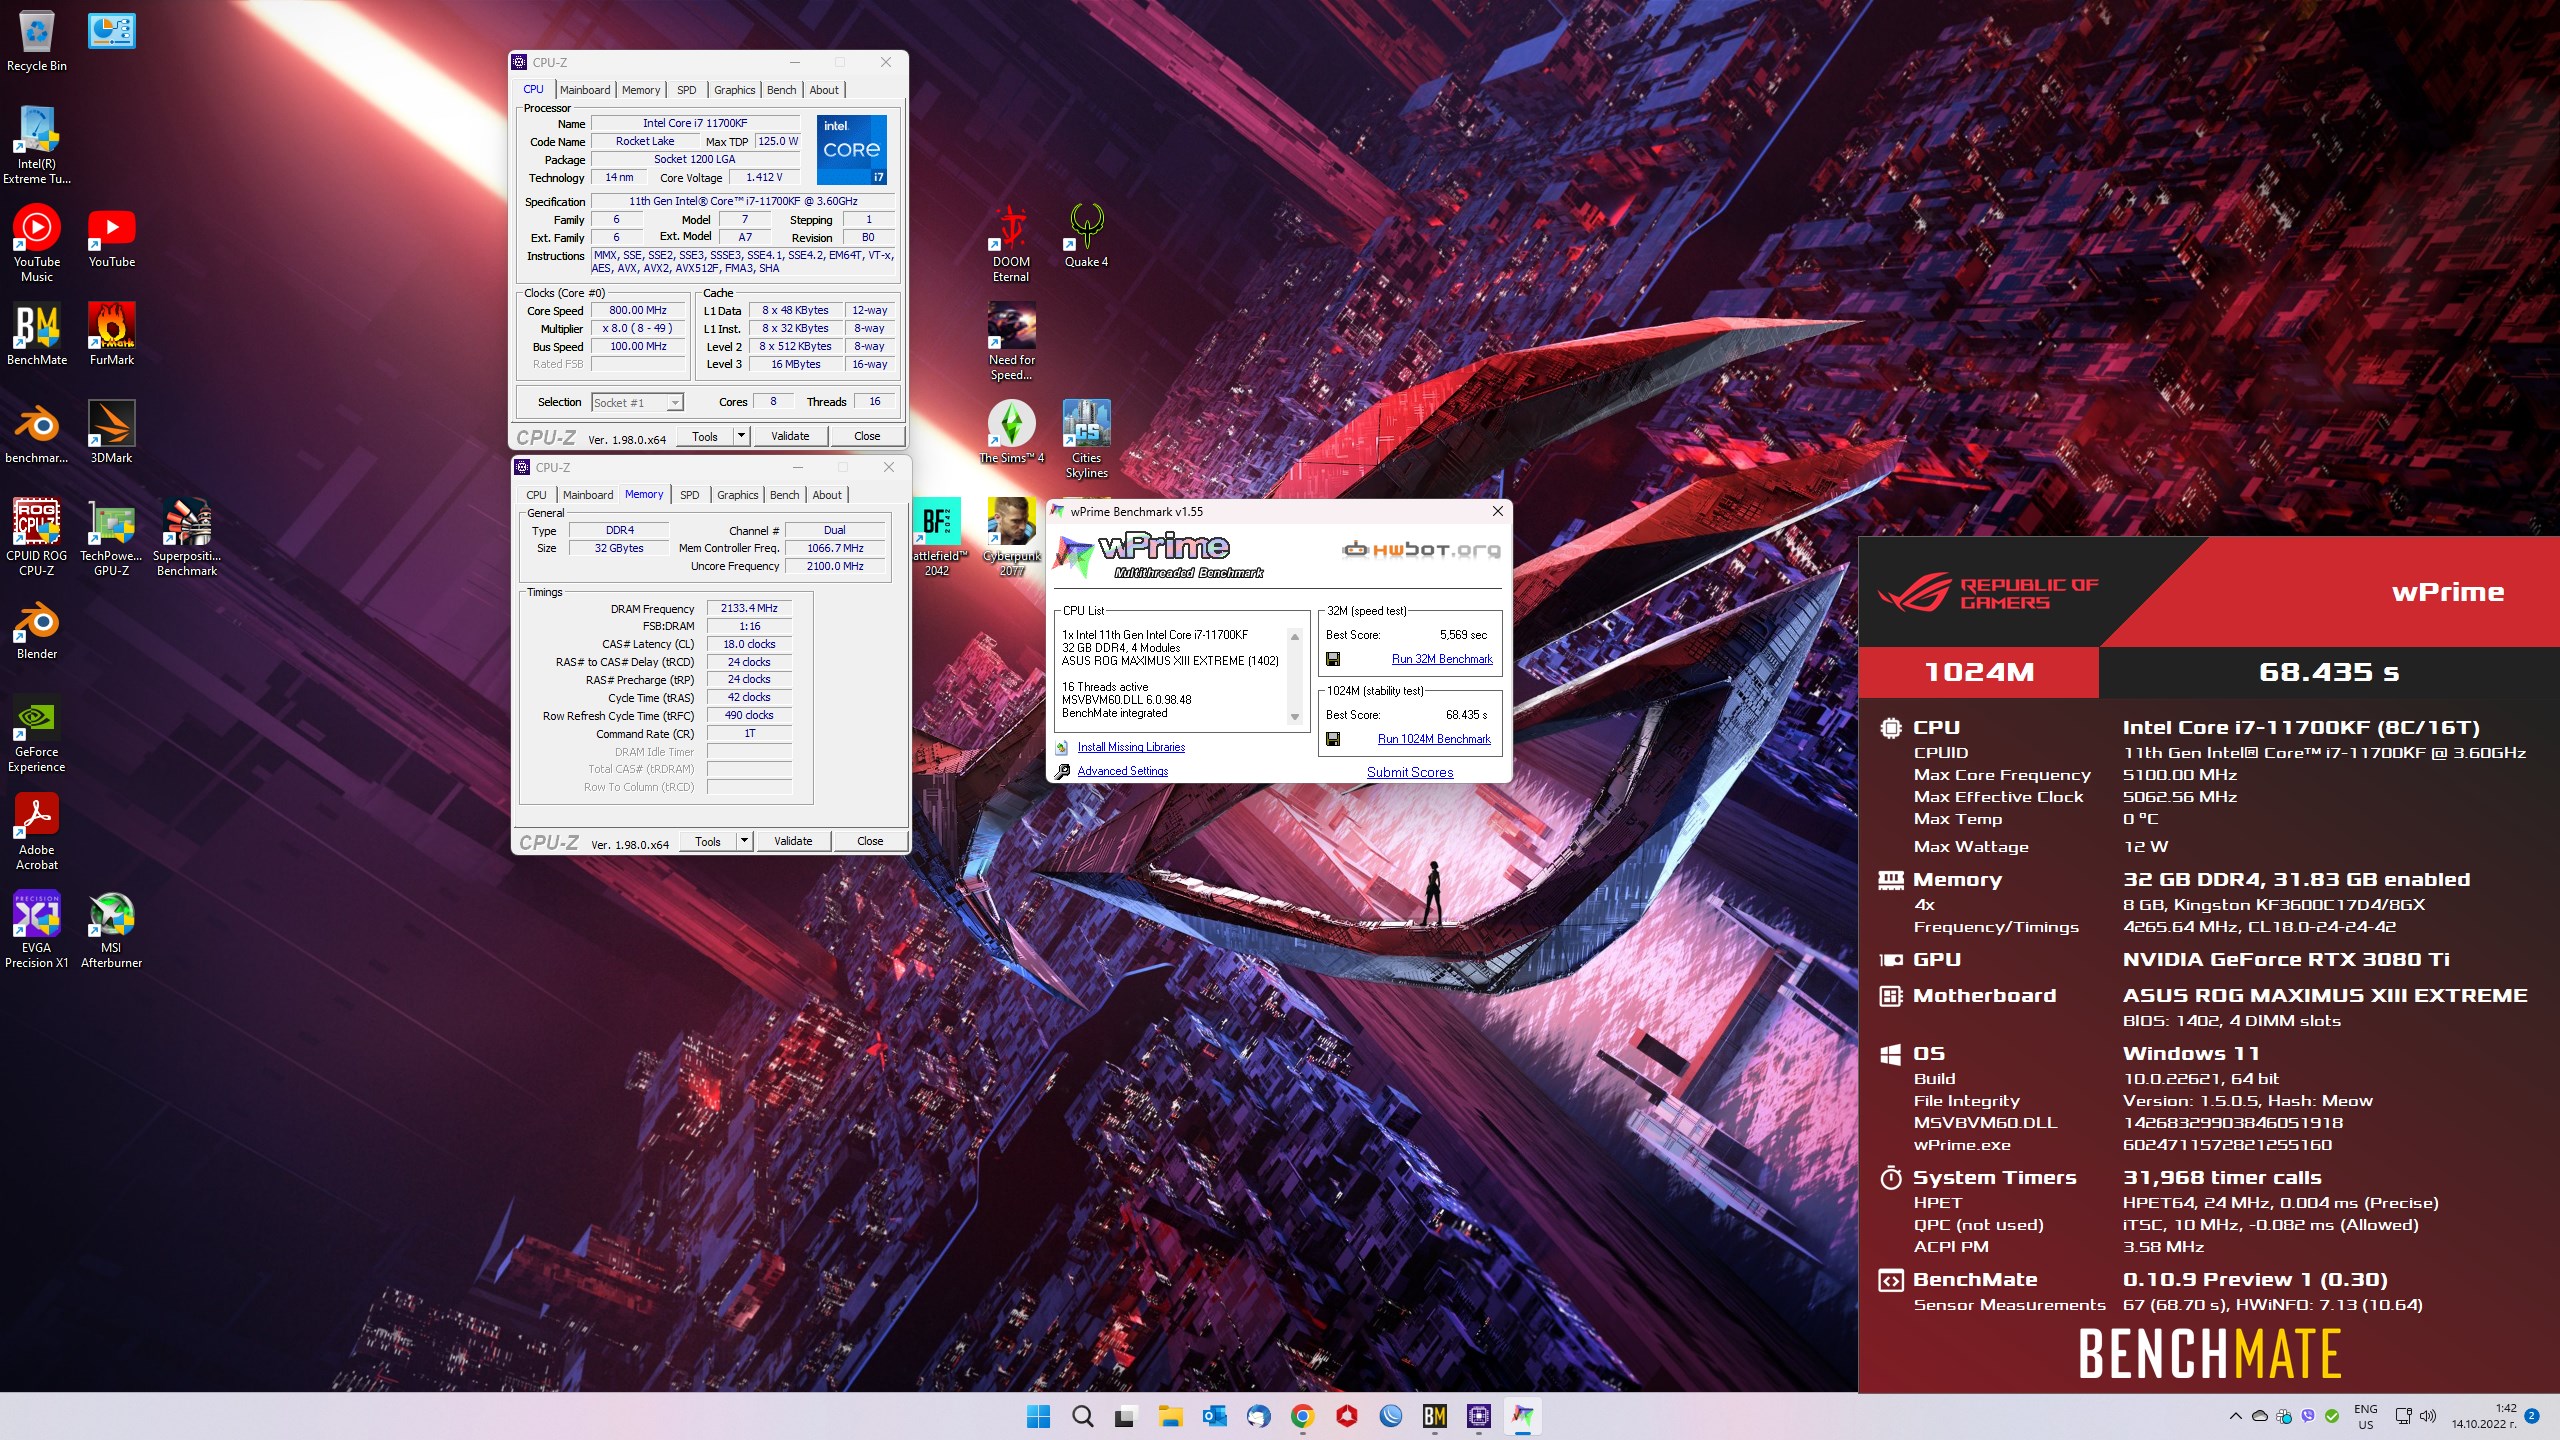Image resolution: width=2560 pixels, height=1440 pixels.
Task: Open Google Chrome from the taskbar
Action: point(1302,1415)
